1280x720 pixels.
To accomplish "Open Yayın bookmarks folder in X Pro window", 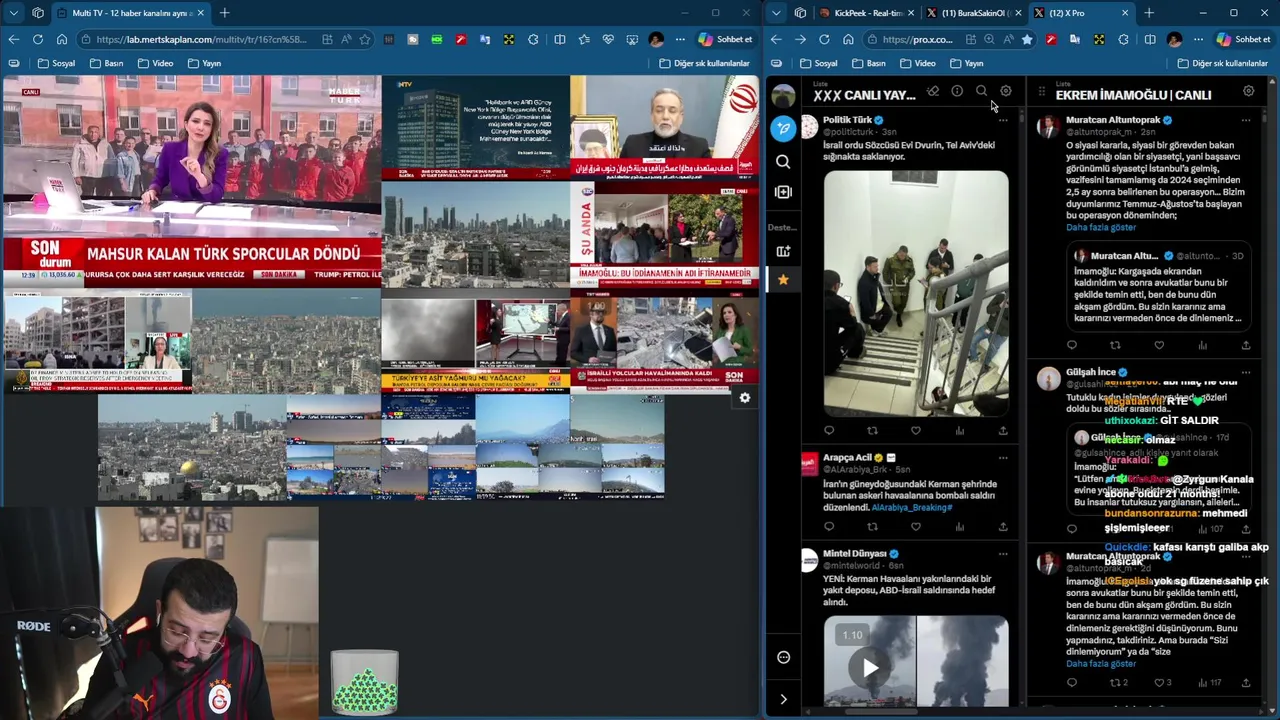I will 966,63.
